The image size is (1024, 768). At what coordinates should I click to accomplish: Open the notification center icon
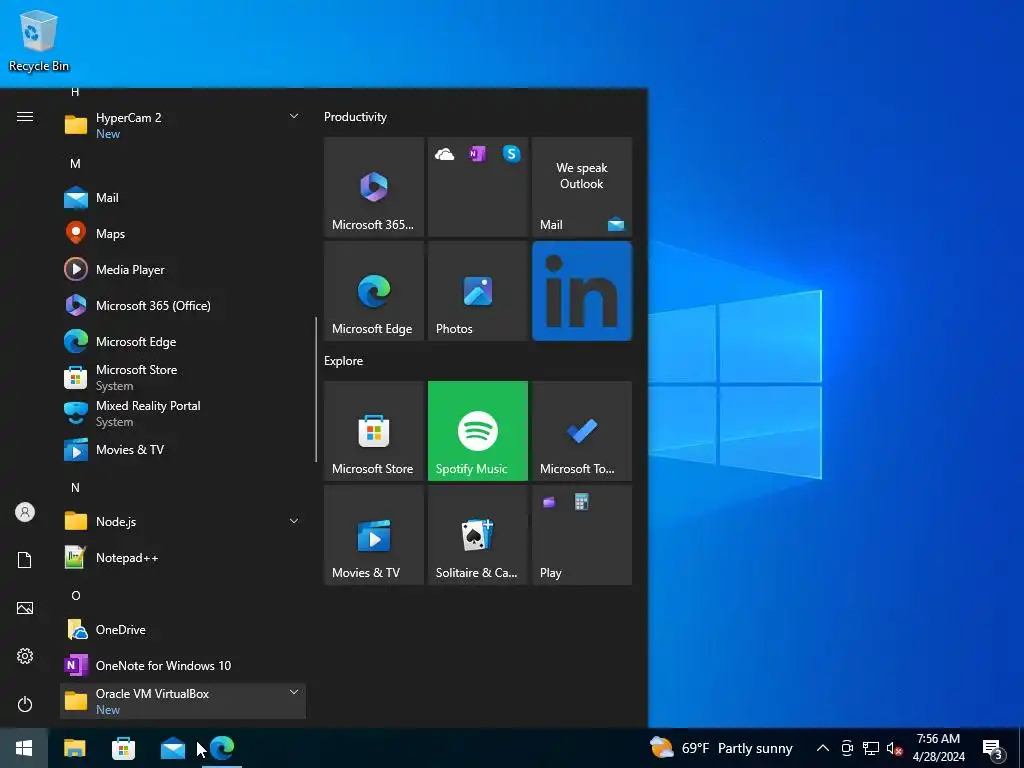point(993,749)
